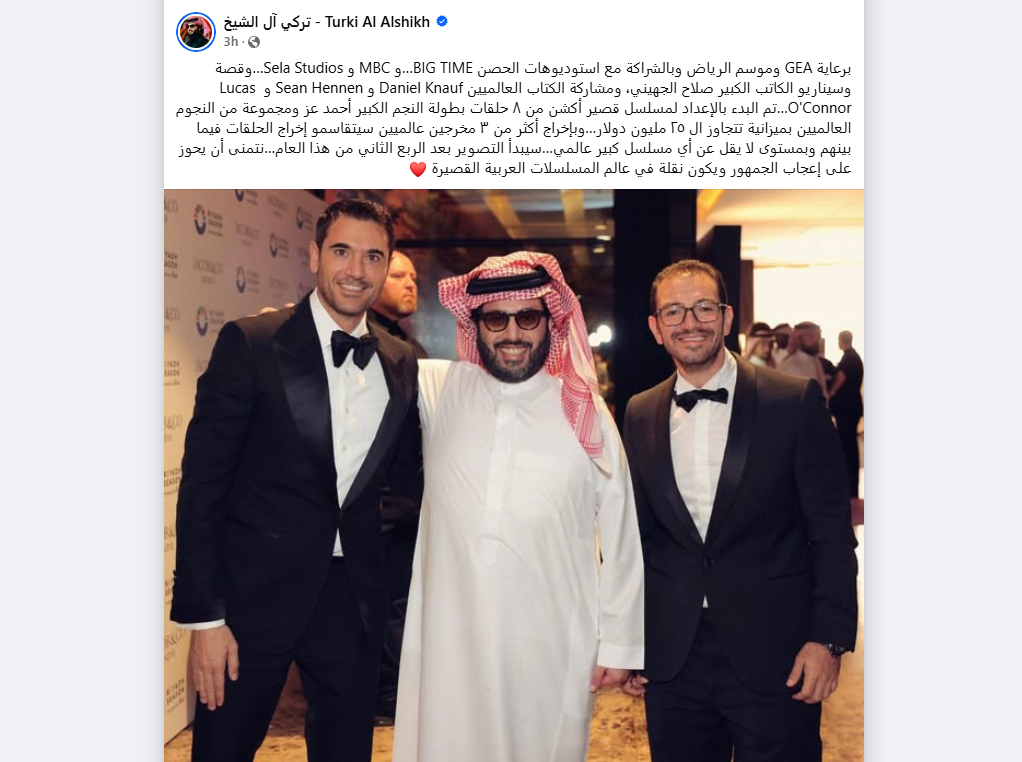Image resolution: width=1022 pixels, height=762 pixels.
Task: Click the globe public-audience icon
Action: pyautogui.click(x=254, y=42)
